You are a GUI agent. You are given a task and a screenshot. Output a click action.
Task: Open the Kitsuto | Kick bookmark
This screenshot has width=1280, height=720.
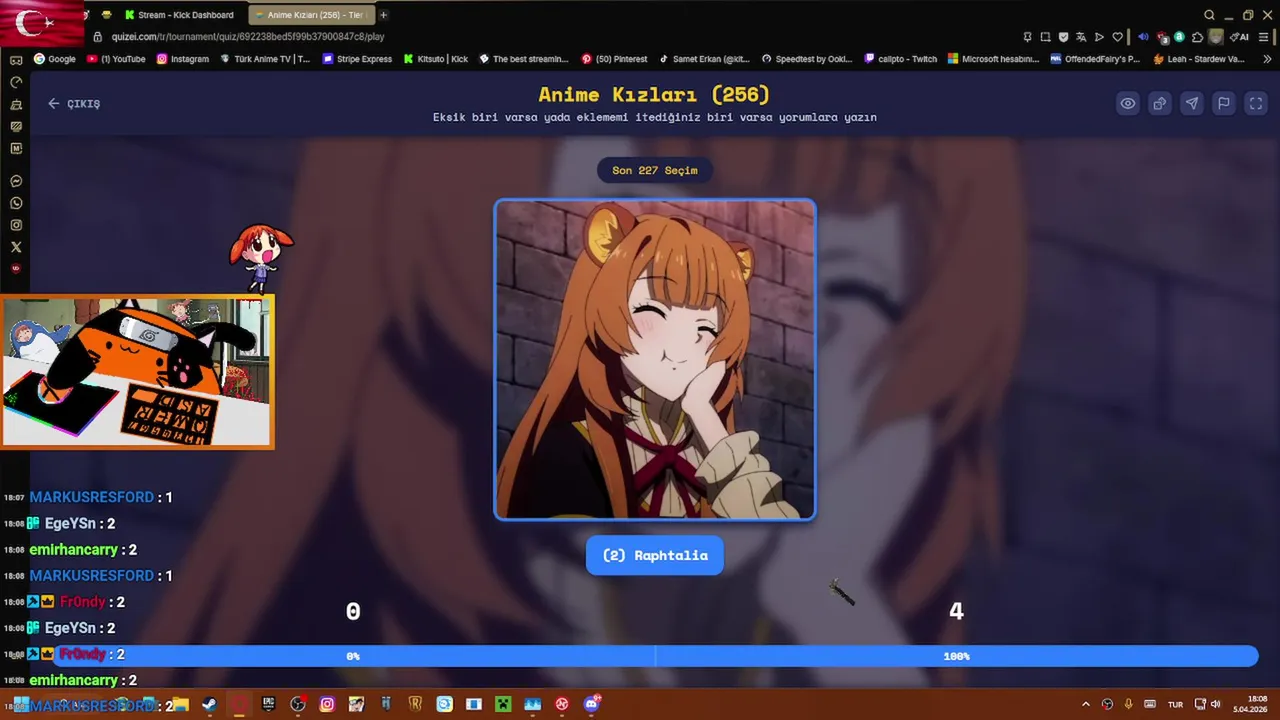(436, 59)
